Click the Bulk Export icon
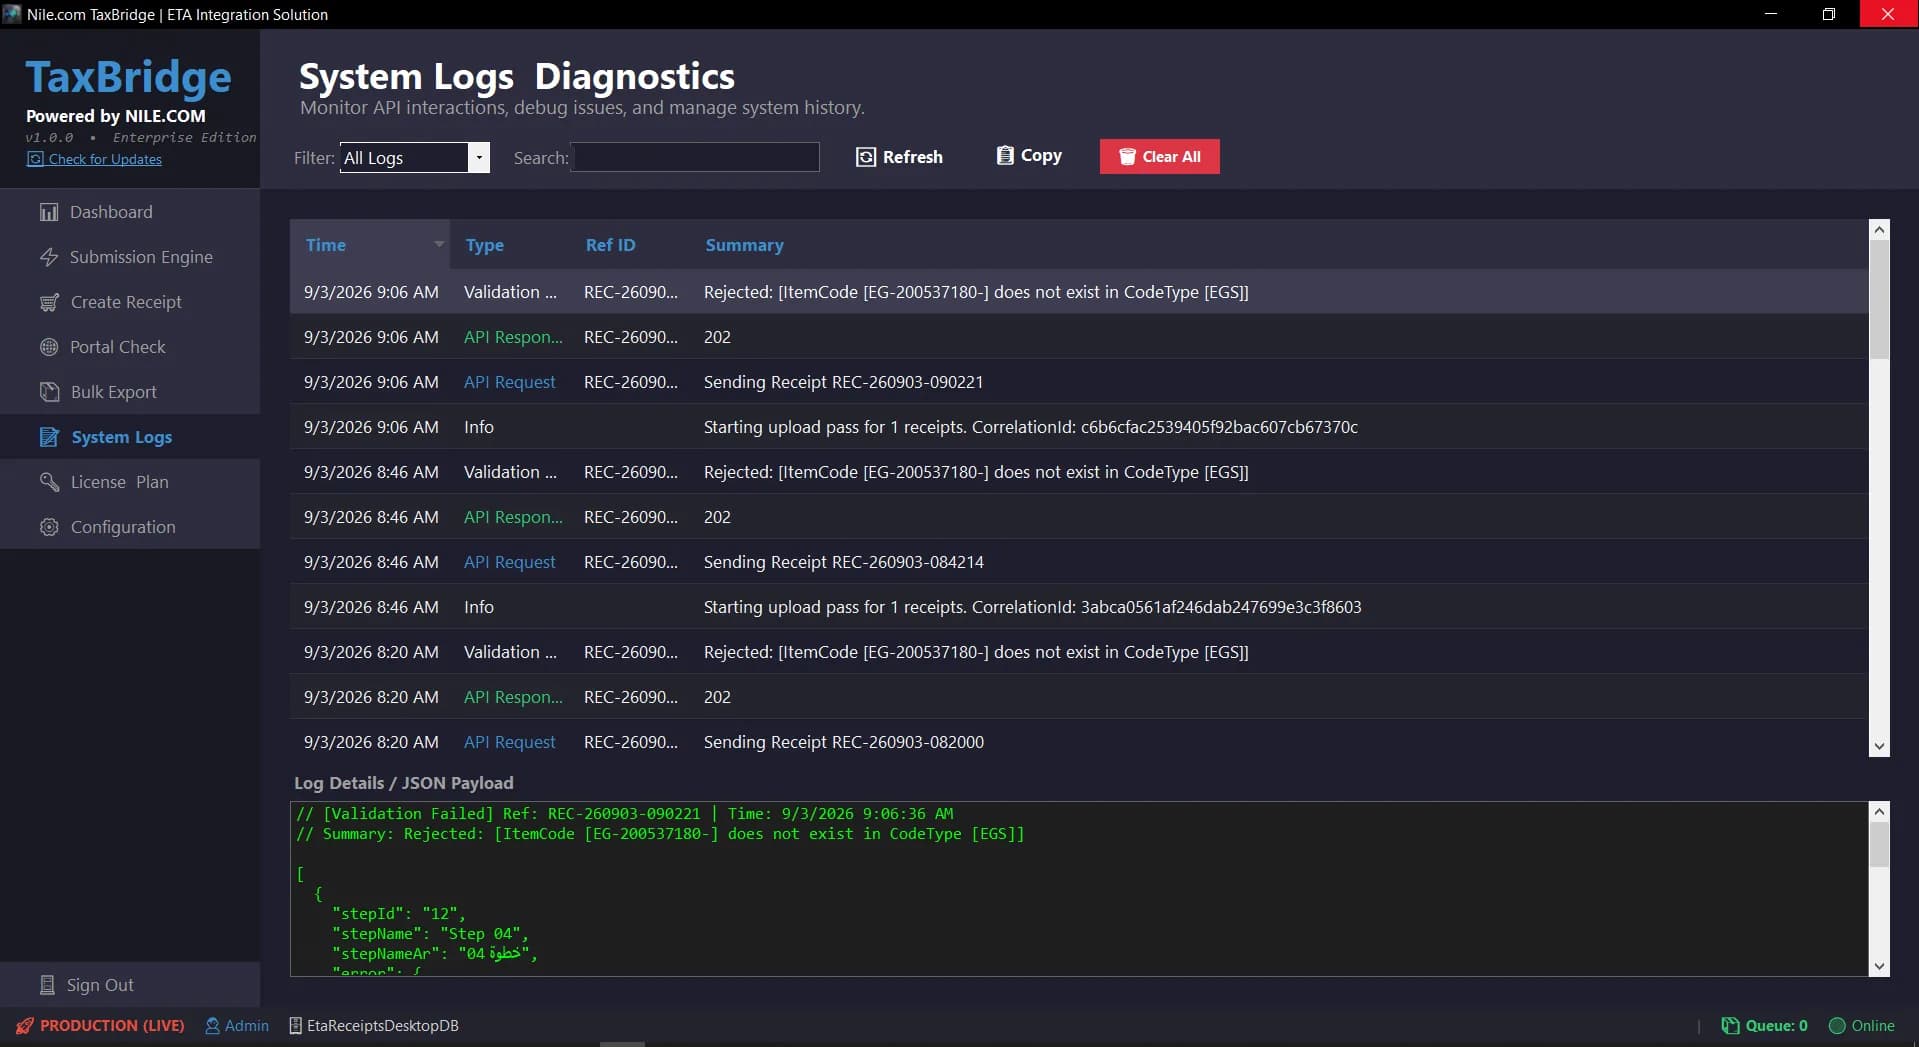 coord(49,392)
